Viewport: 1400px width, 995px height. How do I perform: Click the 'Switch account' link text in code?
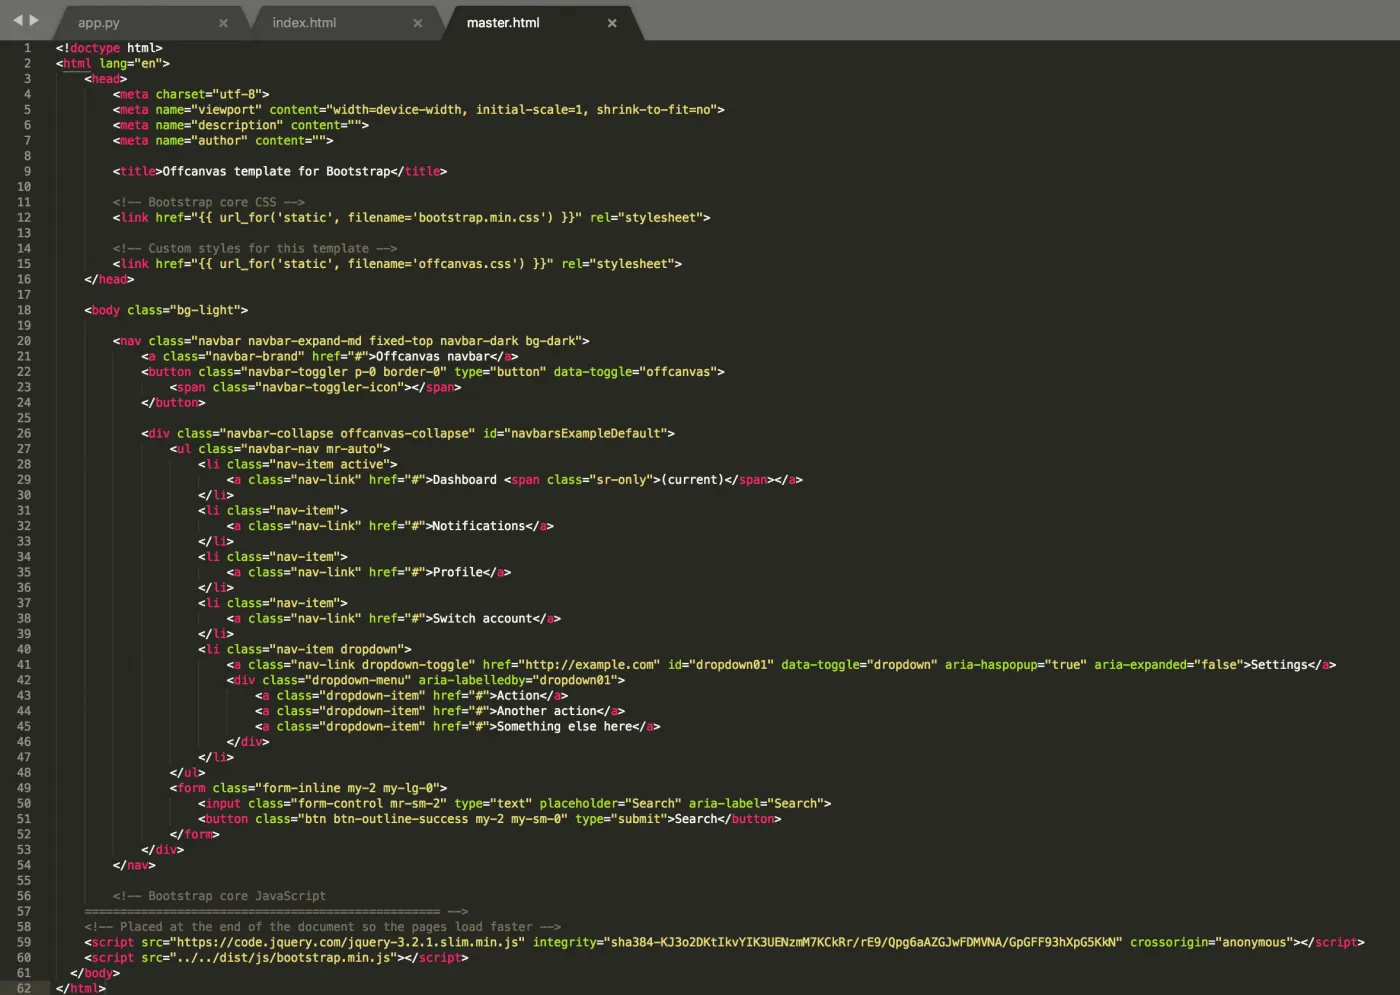click(x=483, y=619)
